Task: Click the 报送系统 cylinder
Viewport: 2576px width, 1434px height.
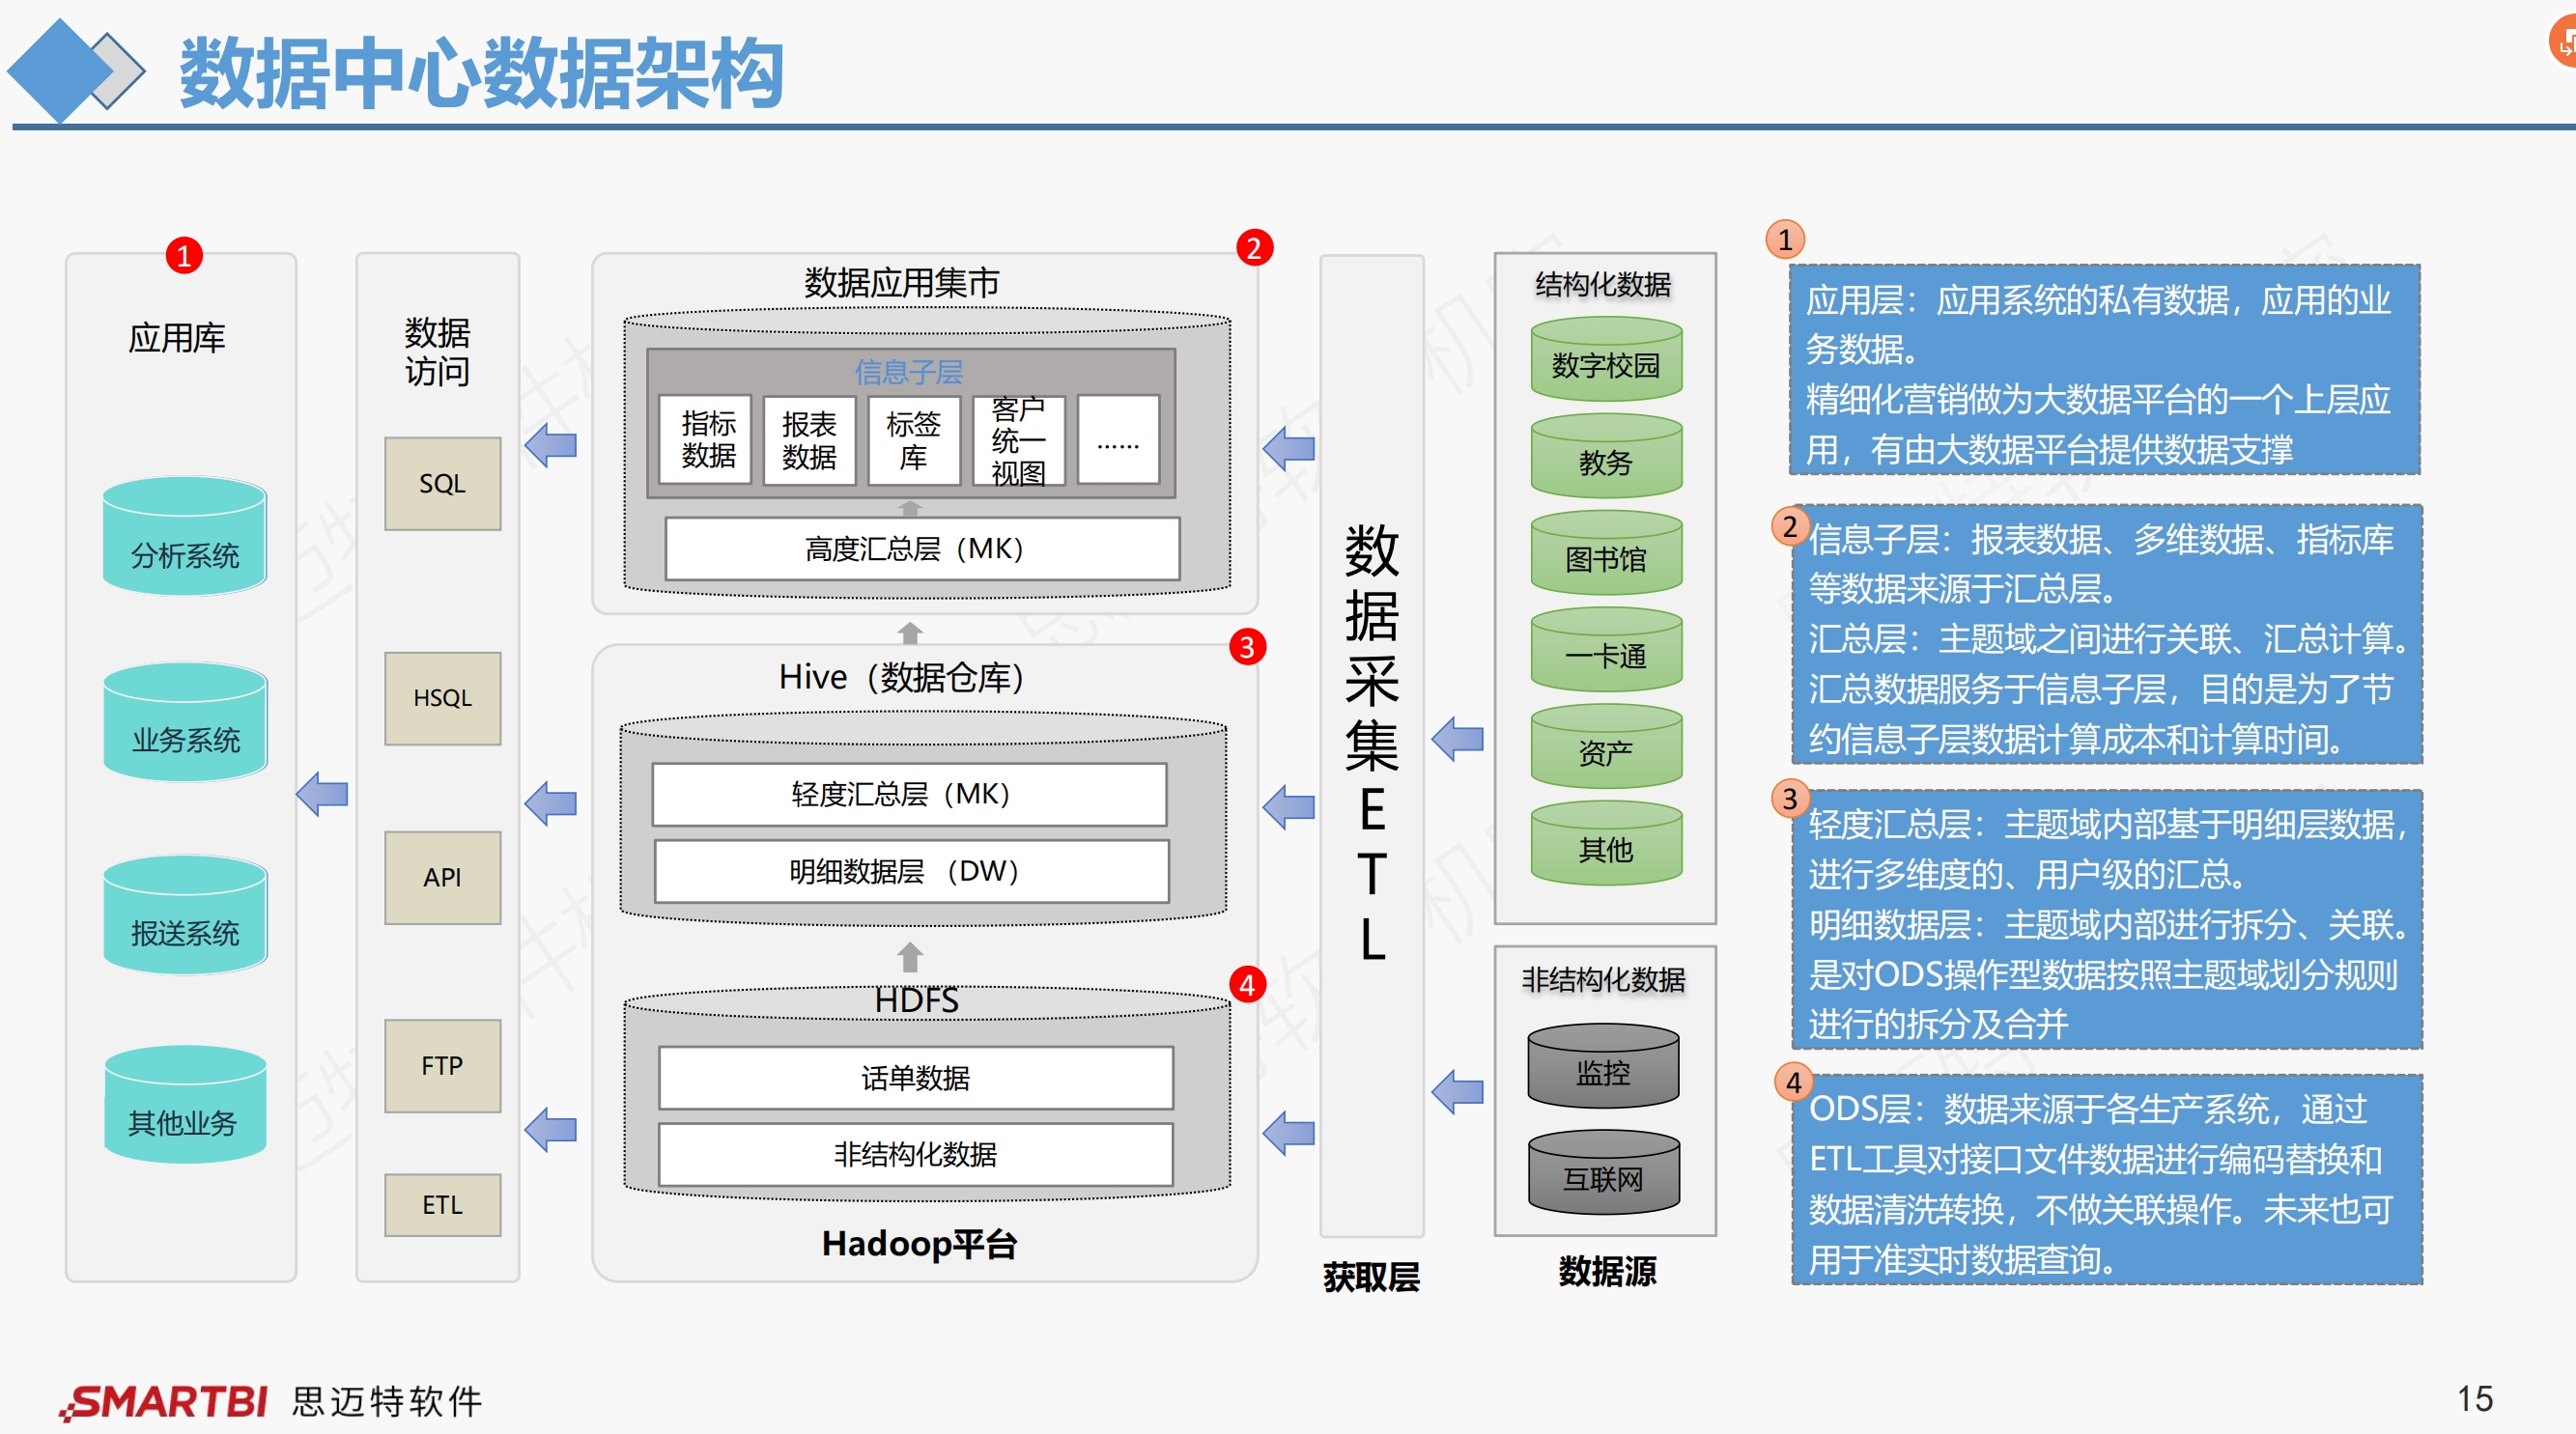Action: tap(185, 914)
